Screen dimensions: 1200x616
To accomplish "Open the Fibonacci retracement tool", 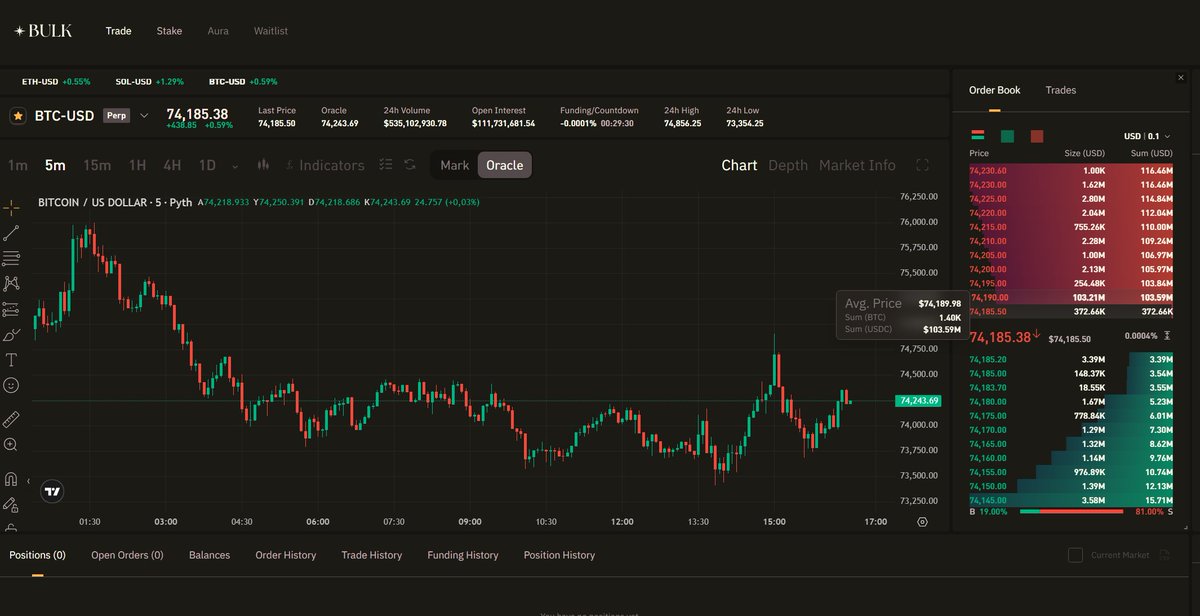I will tap(12, 258).
